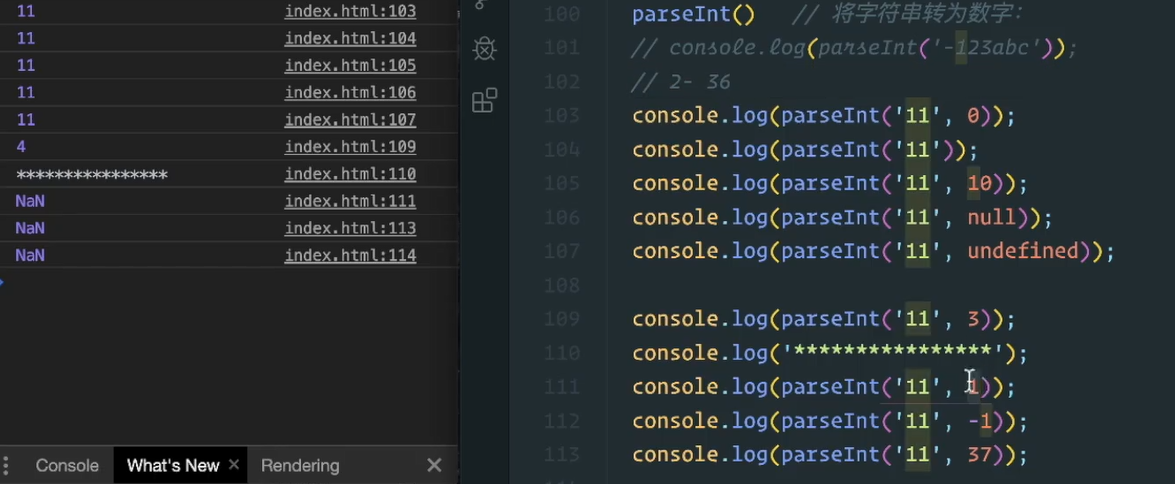
Task: Open drawer menu three-dots icon beside Console tab
Action: tap(4, 465)
